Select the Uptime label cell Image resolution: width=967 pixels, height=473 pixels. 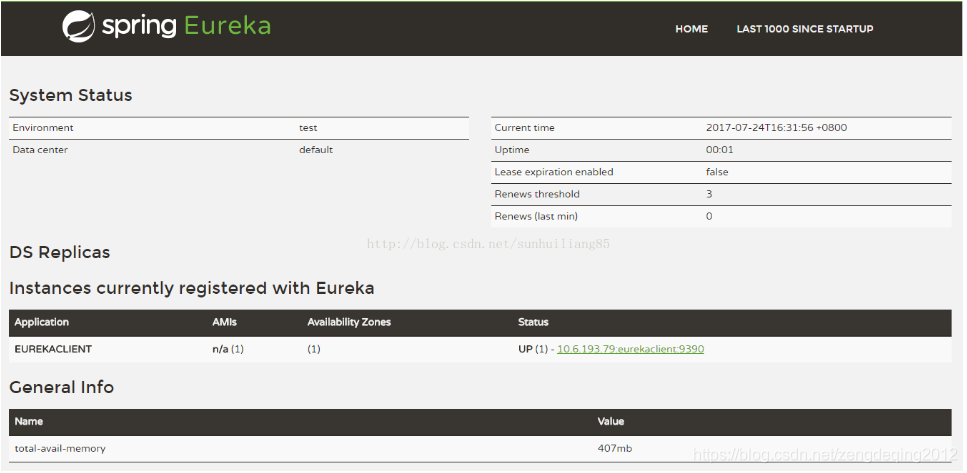[512, 150]
